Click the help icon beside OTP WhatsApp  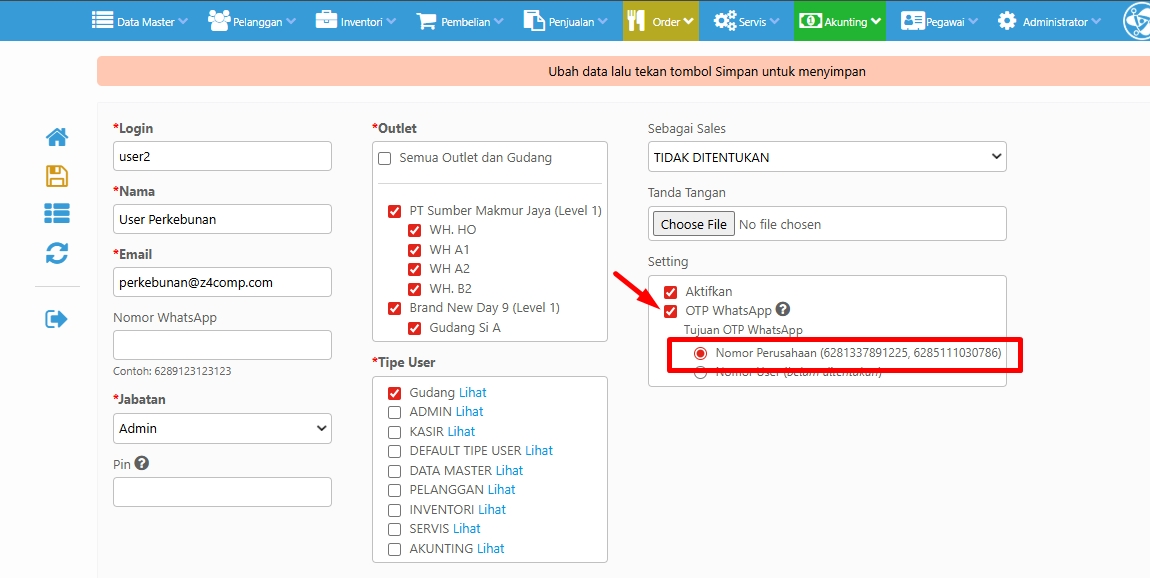click(783, 310)
